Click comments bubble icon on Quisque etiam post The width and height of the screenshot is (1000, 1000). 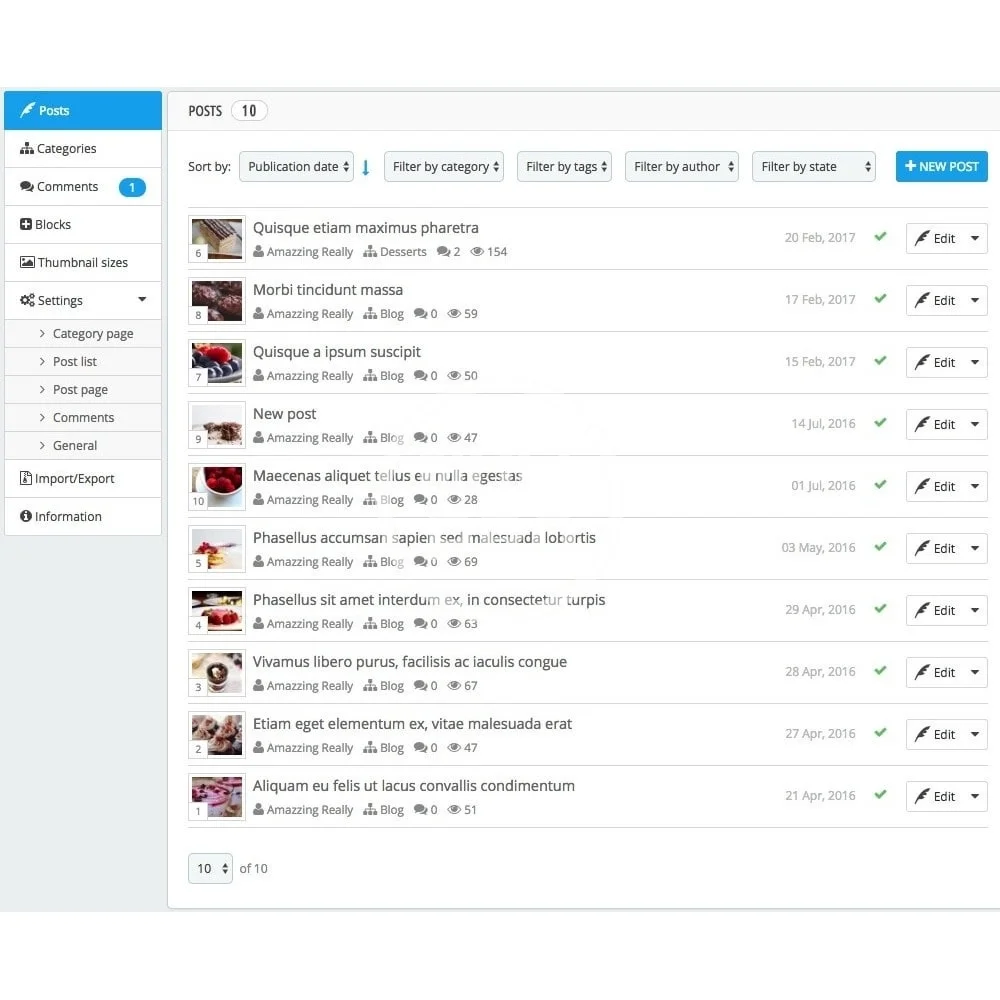coord(443,252)
